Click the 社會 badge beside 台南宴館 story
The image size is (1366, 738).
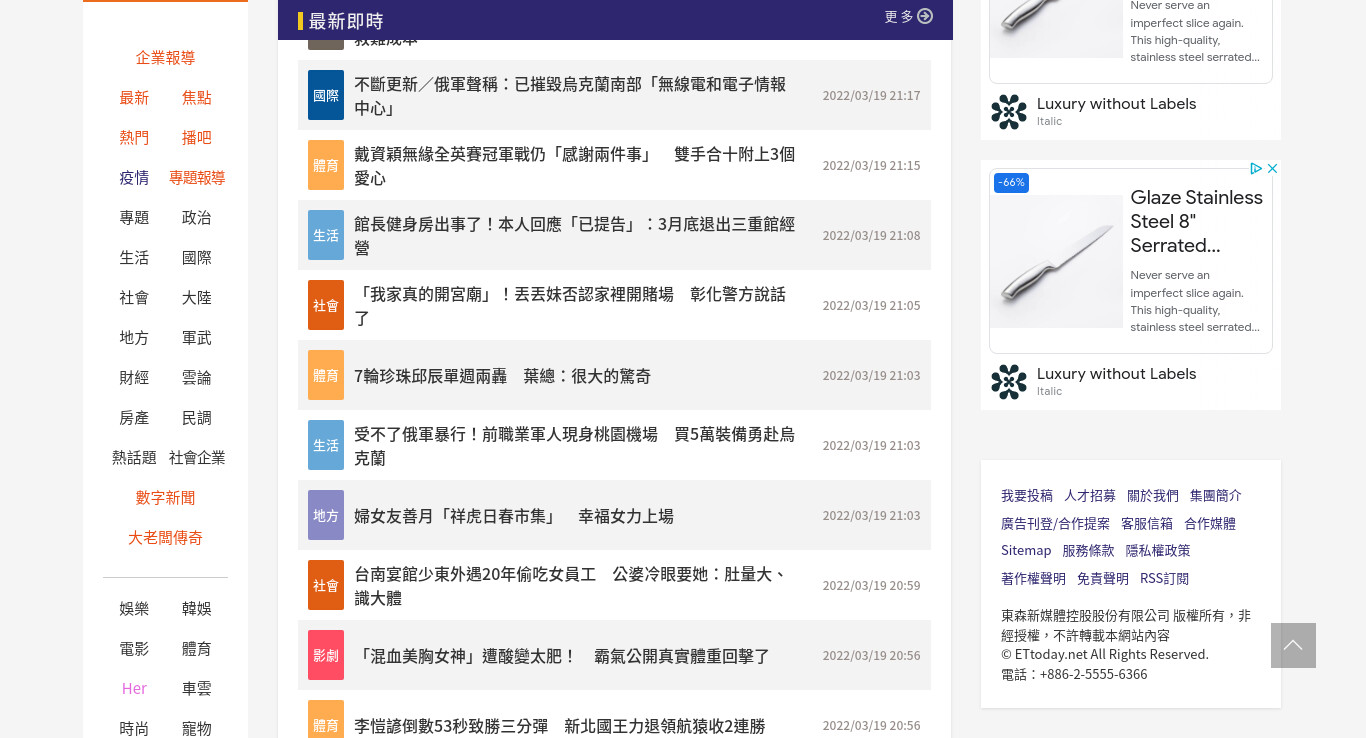click(x=326, y=585)
